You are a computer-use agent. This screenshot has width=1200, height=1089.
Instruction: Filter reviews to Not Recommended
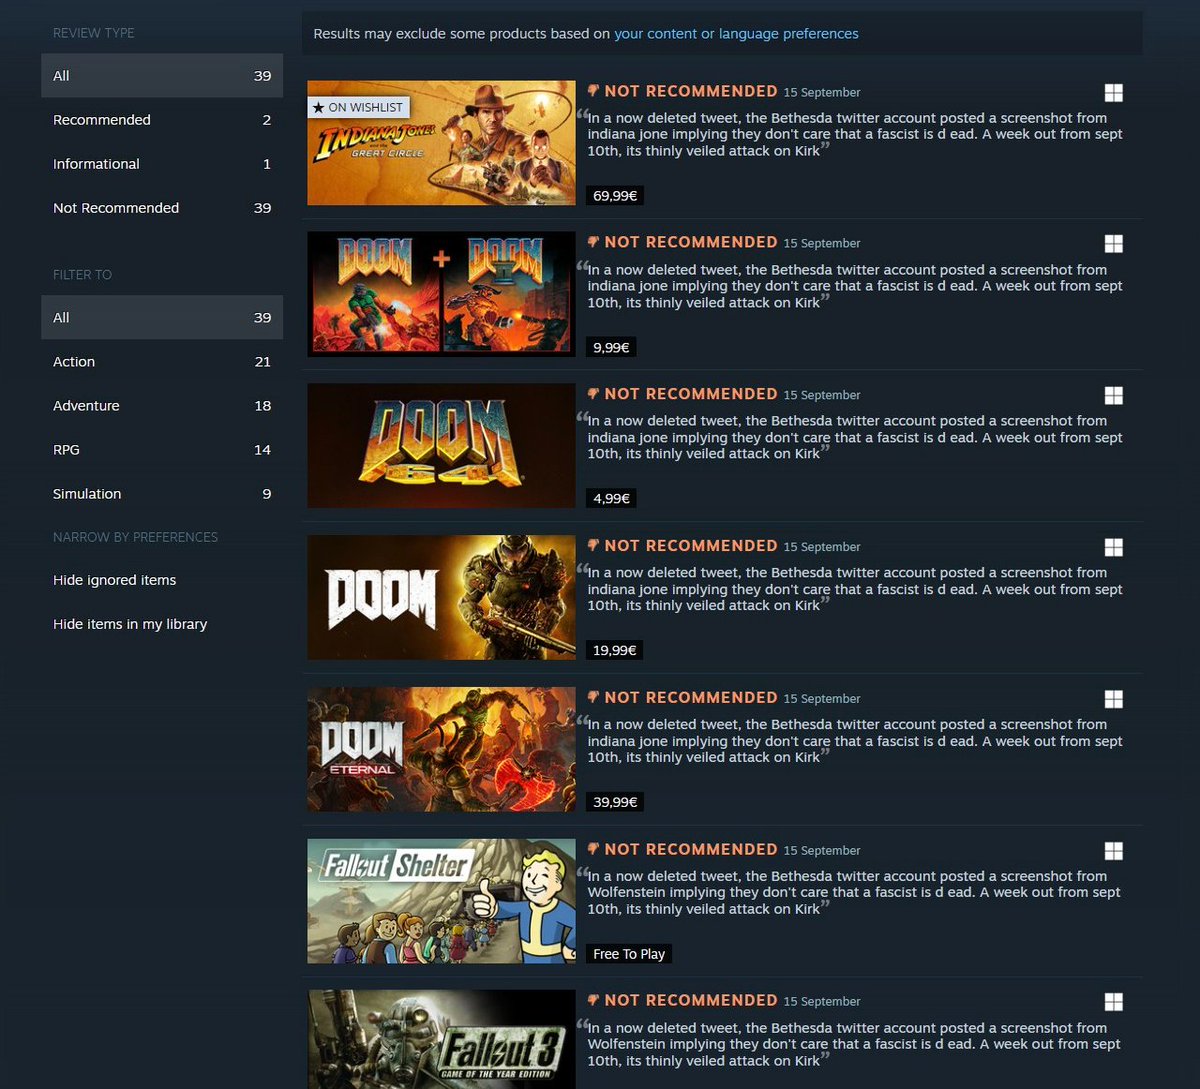click(162, 208)
